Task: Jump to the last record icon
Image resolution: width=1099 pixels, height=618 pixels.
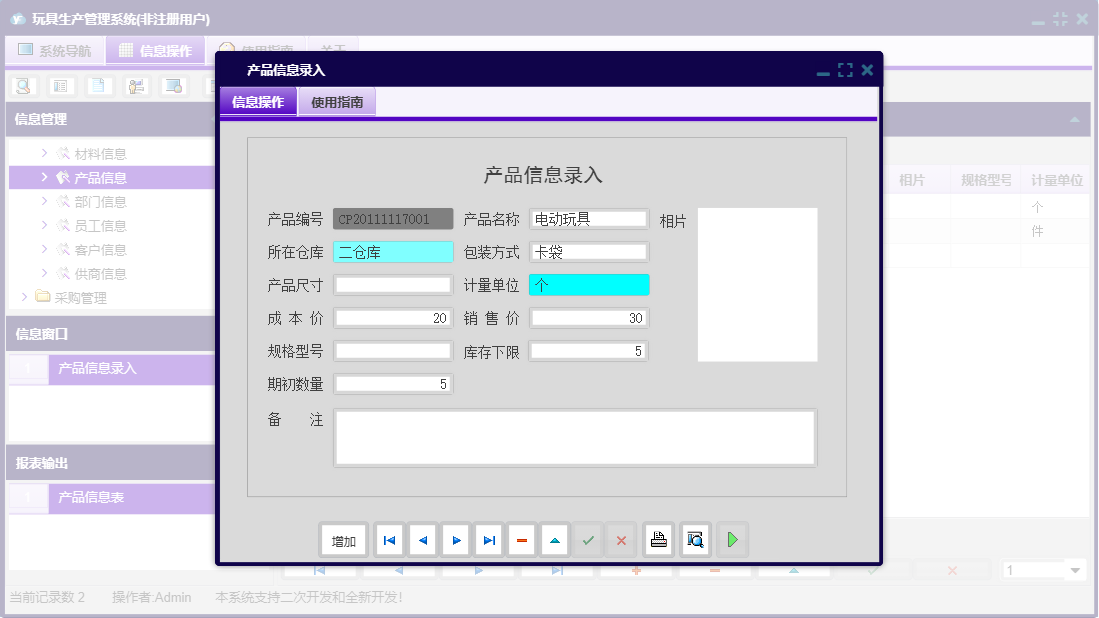Action: coord(489,539)
